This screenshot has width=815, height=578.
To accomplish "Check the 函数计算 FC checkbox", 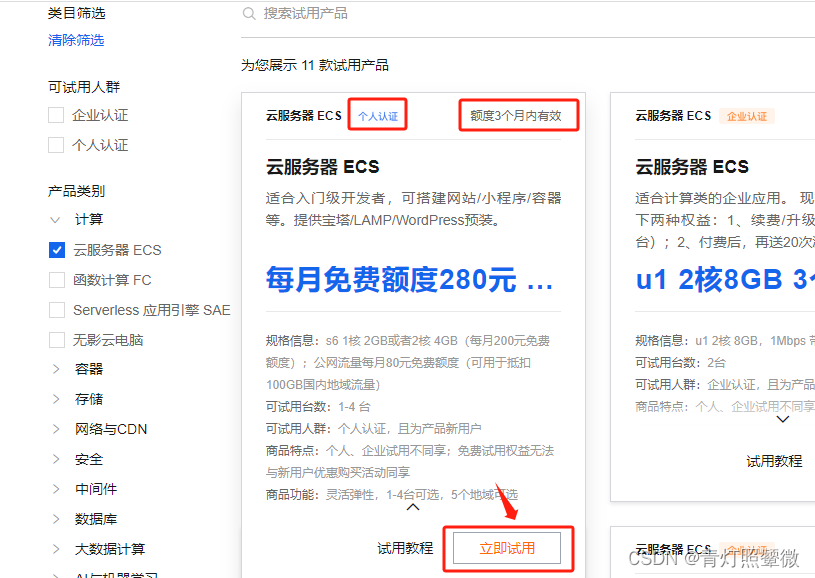I will (x=56, y=280).
